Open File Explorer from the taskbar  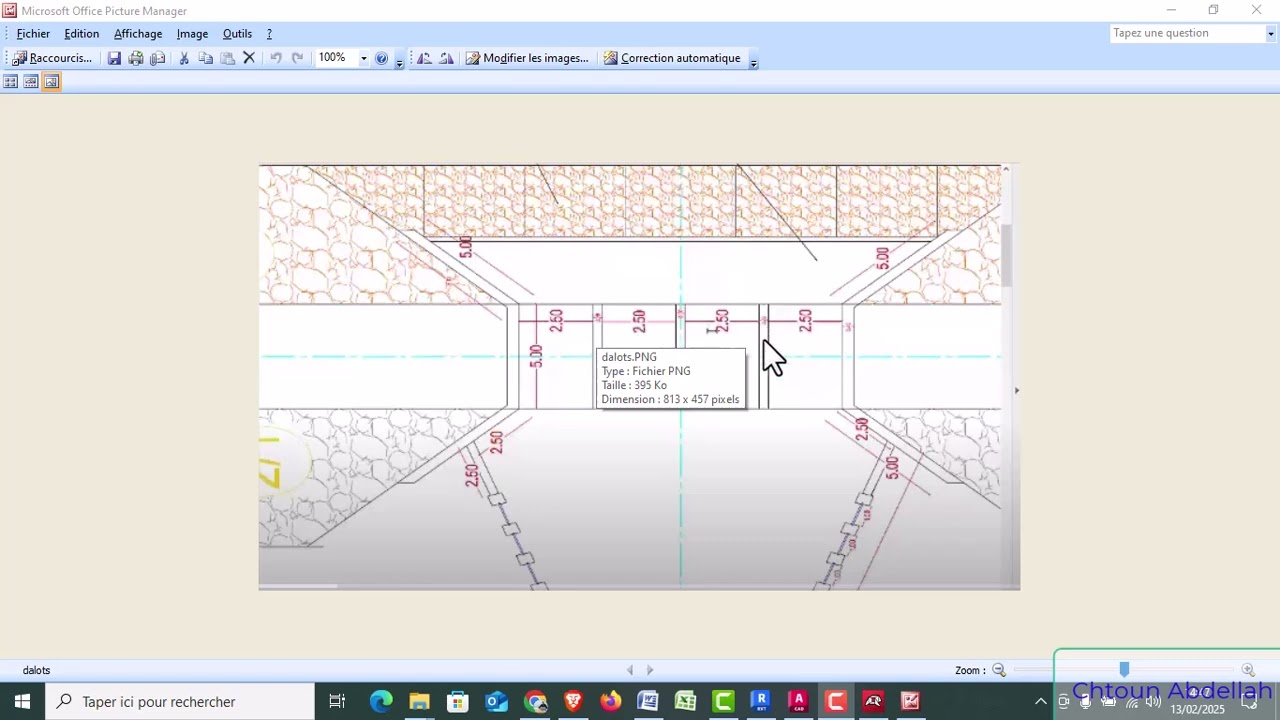tap(419, 702)
